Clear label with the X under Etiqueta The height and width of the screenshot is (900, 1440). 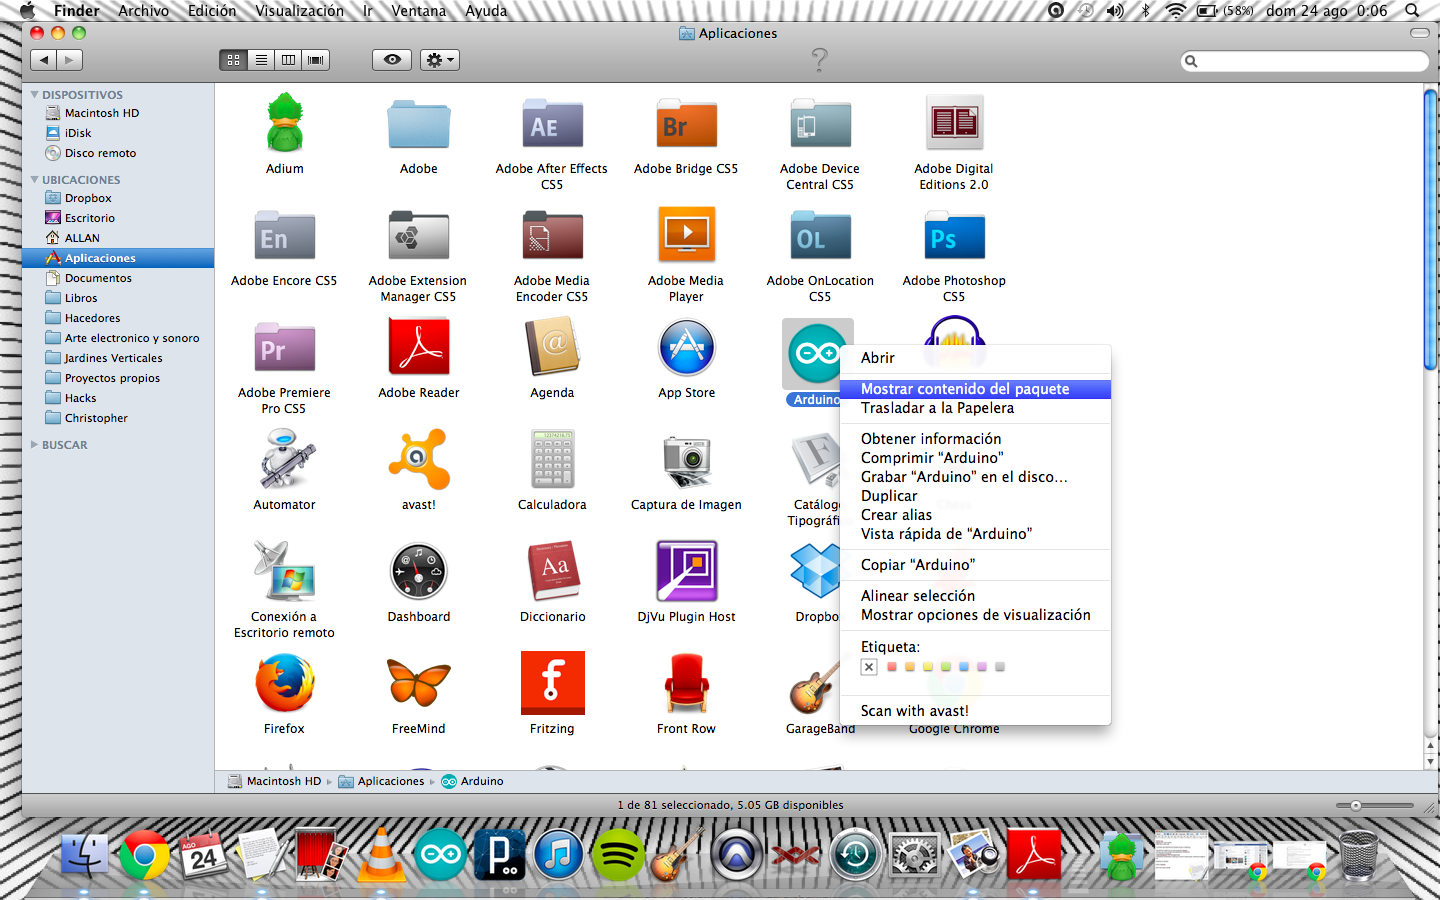[x=869, y=667]
